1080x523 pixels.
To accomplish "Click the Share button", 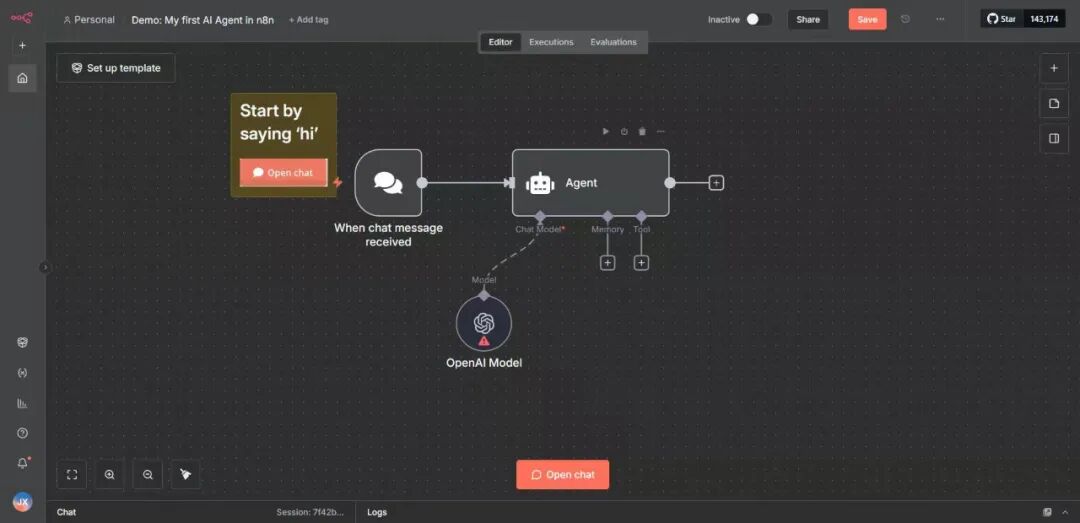I will (x=808, y=19).
